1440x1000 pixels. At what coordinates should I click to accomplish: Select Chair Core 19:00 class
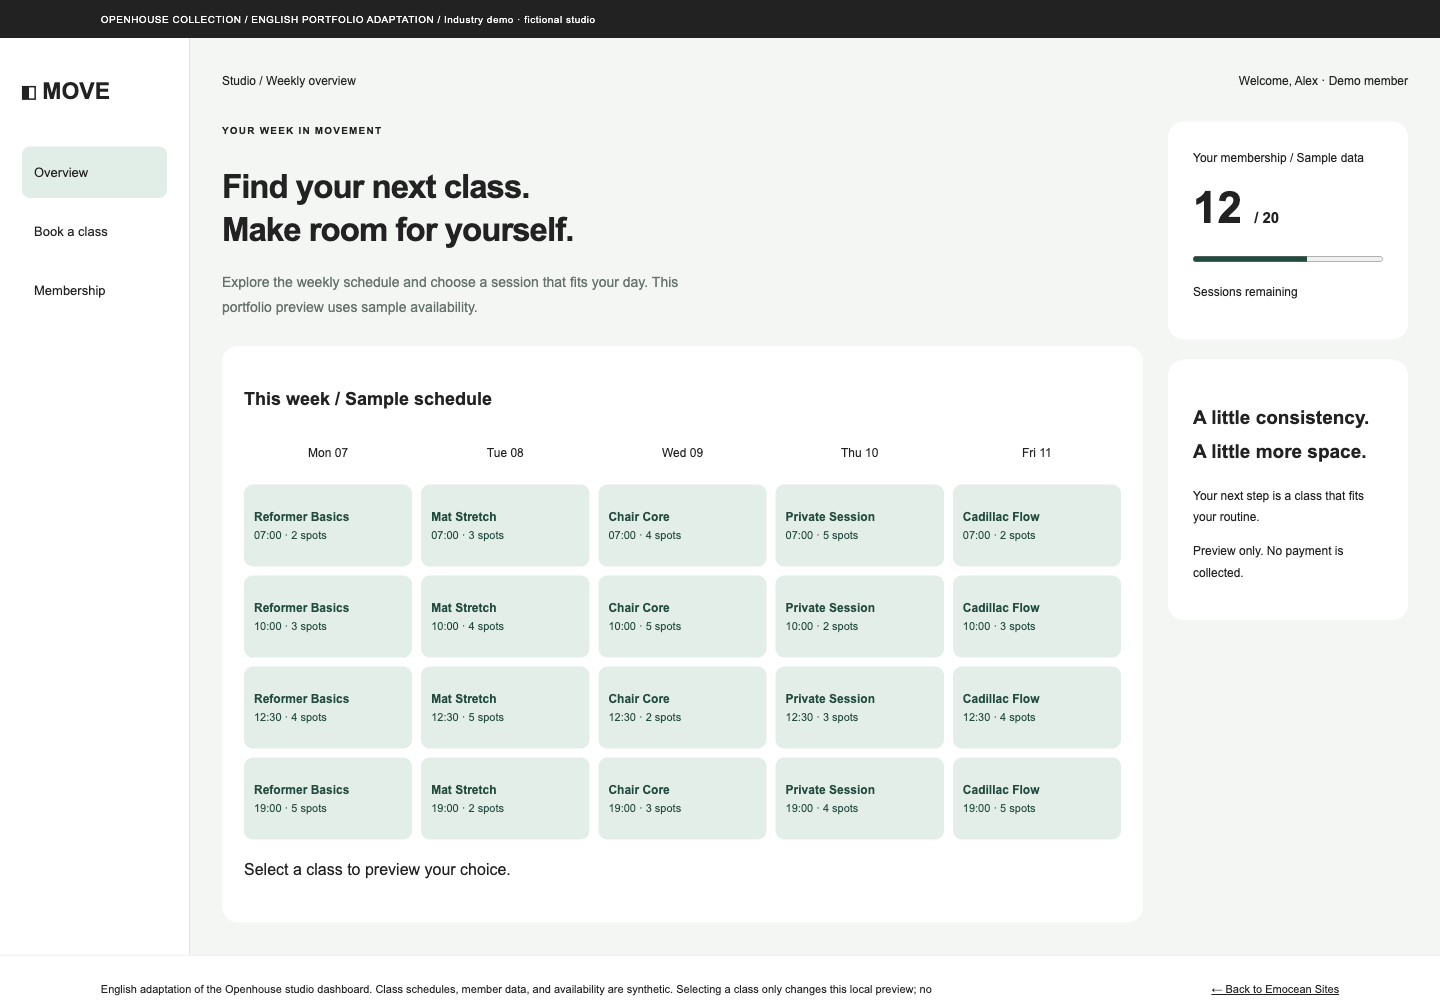(682, 799)
